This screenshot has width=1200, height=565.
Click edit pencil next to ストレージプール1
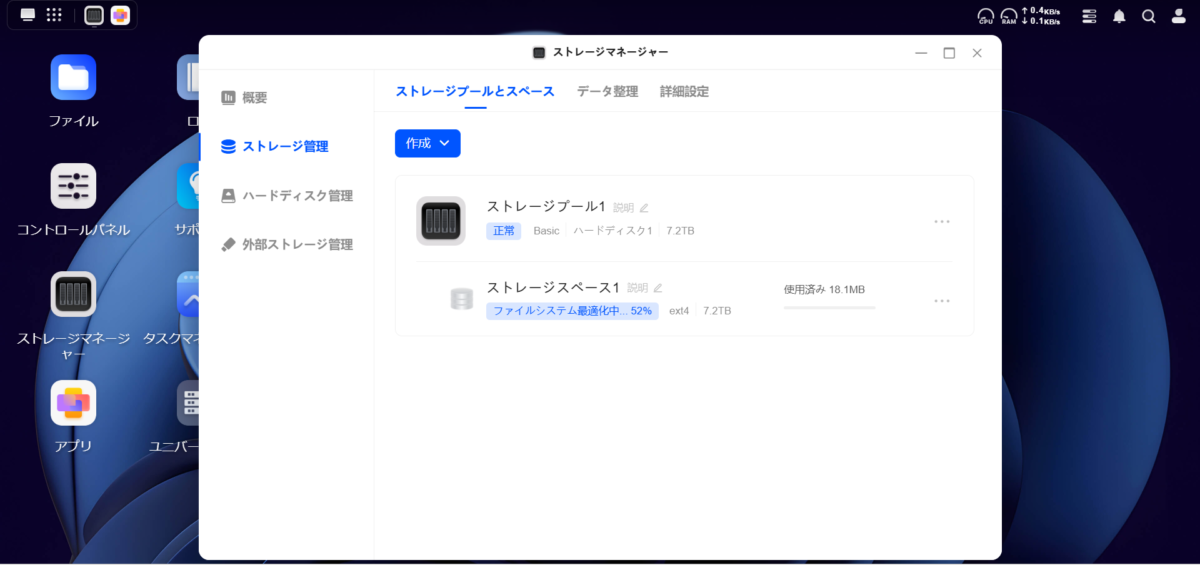point(644,208)
